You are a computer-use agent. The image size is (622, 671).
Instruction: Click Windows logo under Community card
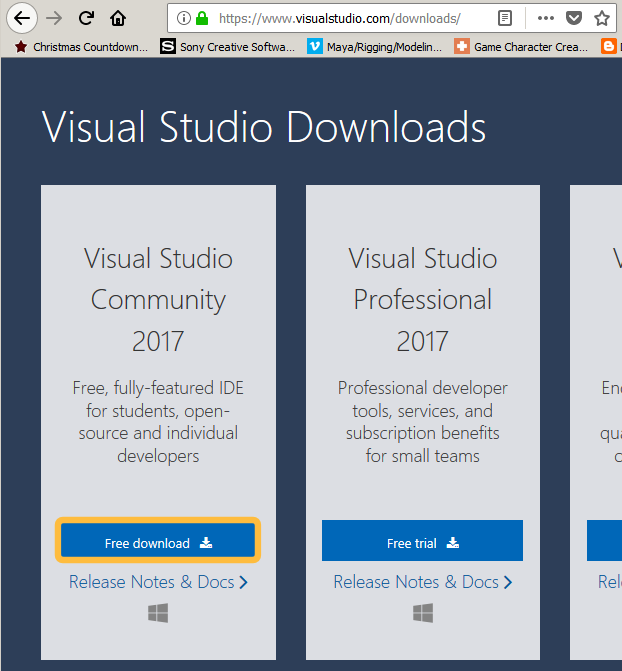[158, 613]
